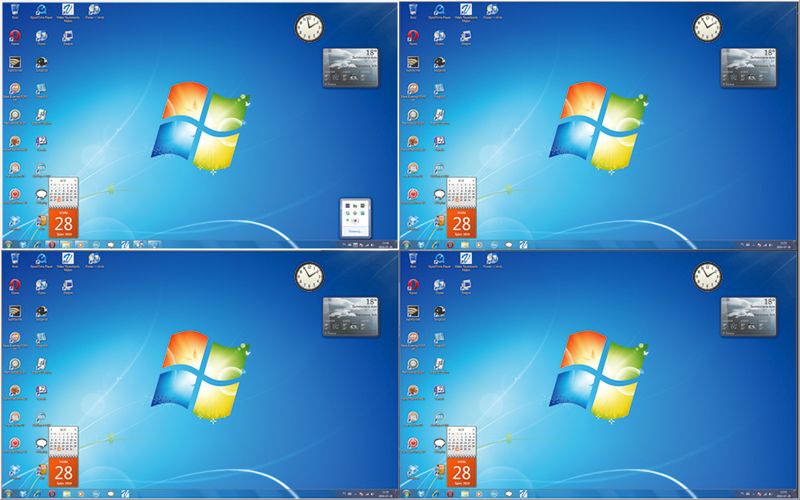Click Opera in the bottom-left desktop taskbar
800x500 pixels.
click(x=52, y=494)
